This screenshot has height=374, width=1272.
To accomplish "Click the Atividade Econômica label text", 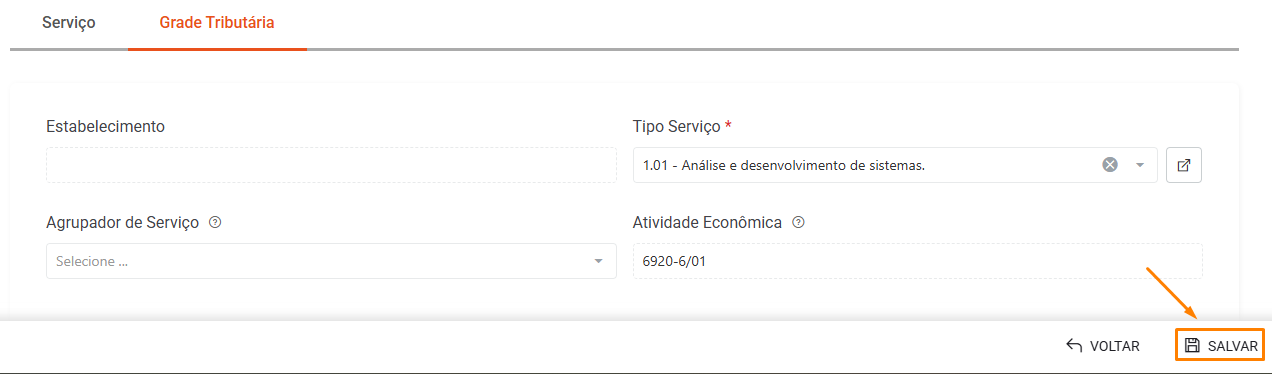I will click(708, 222).
